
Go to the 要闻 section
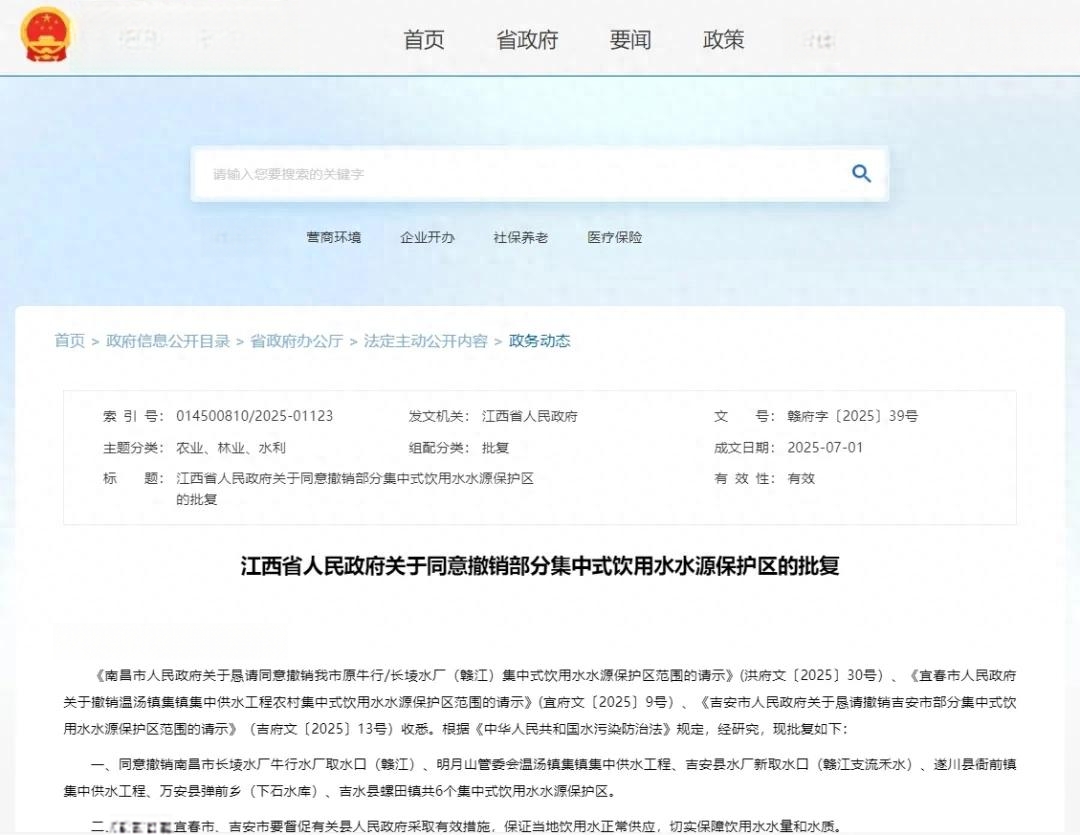[630, 40]
